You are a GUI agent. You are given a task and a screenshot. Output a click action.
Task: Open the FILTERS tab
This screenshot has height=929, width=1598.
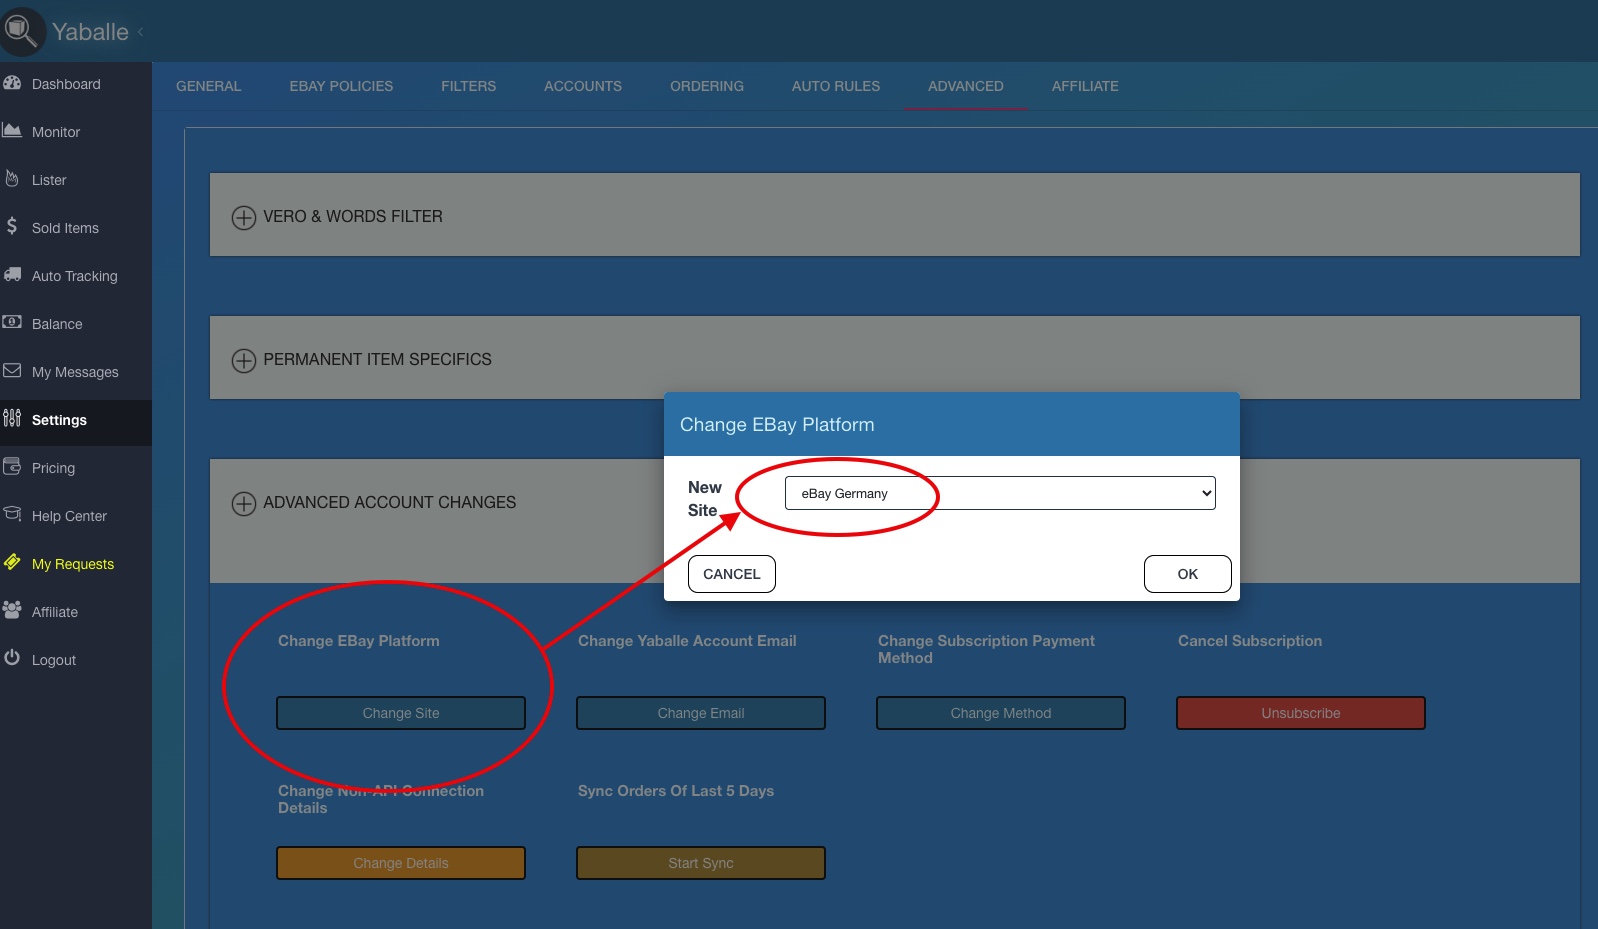click(469, 86)
